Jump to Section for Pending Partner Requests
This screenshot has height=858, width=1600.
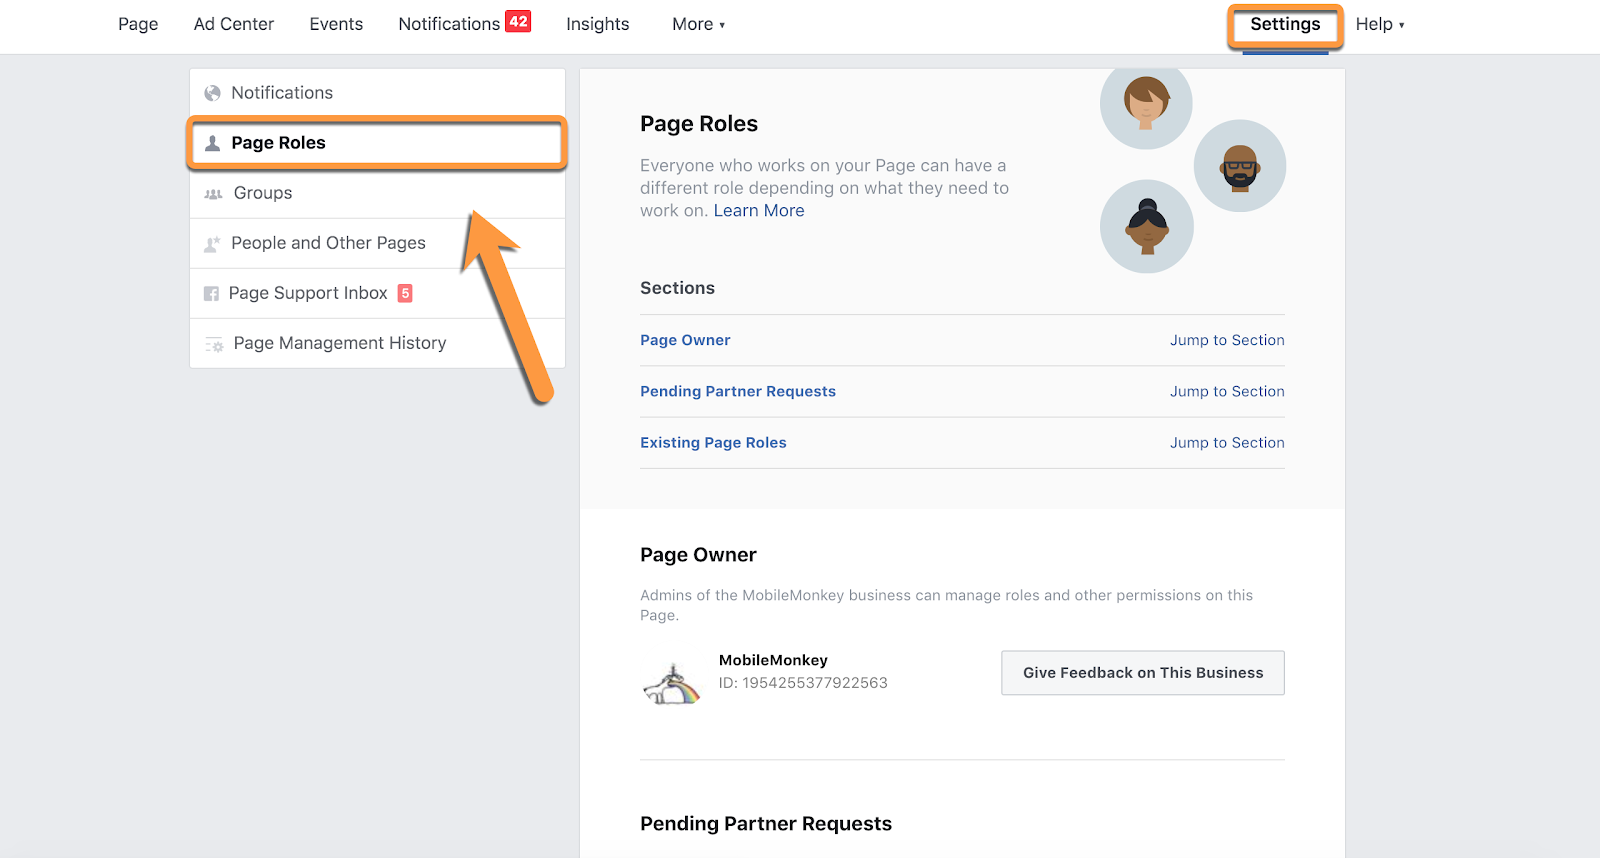pyautogui.click(x=1227, y=391)
